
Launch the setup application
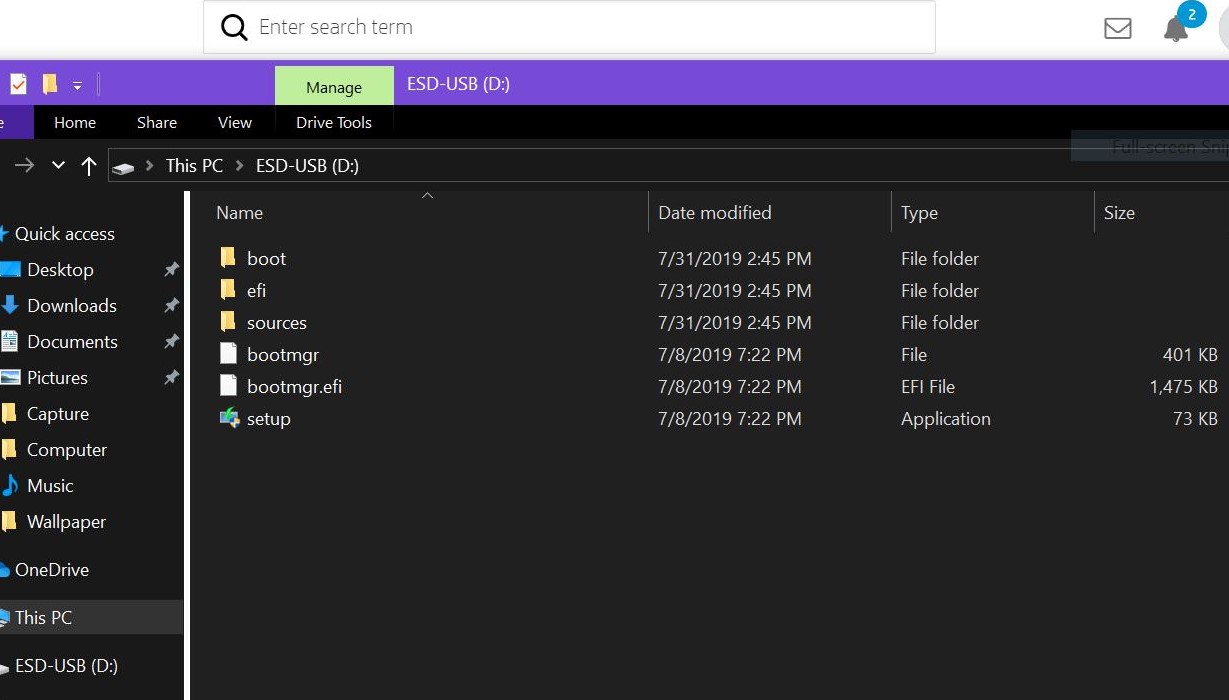268,418
